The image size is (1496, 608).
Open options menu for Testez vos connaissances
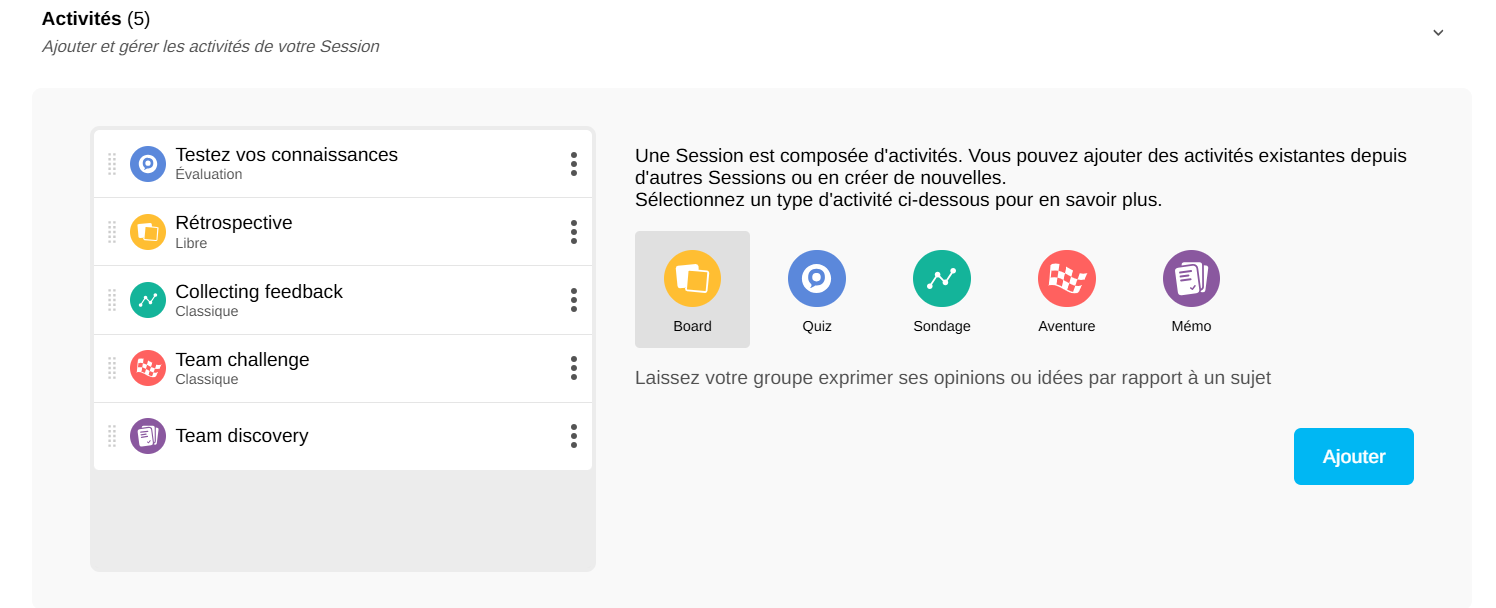(x=574, y=164)
